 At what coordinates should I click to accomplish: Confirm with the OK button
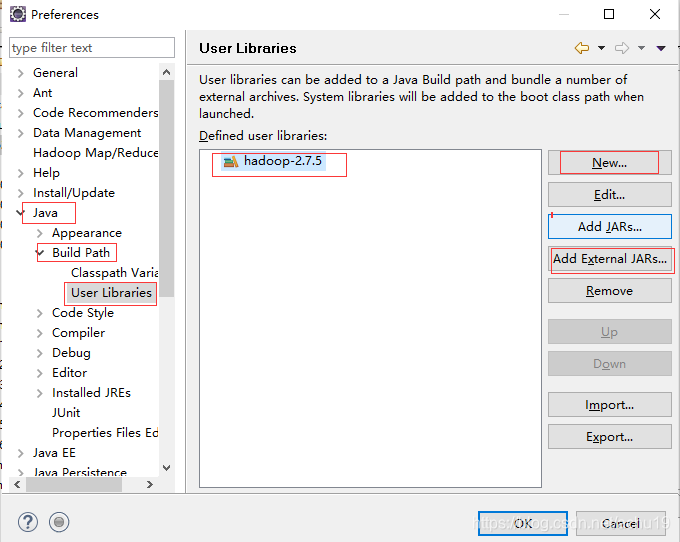tap(523, 523)
